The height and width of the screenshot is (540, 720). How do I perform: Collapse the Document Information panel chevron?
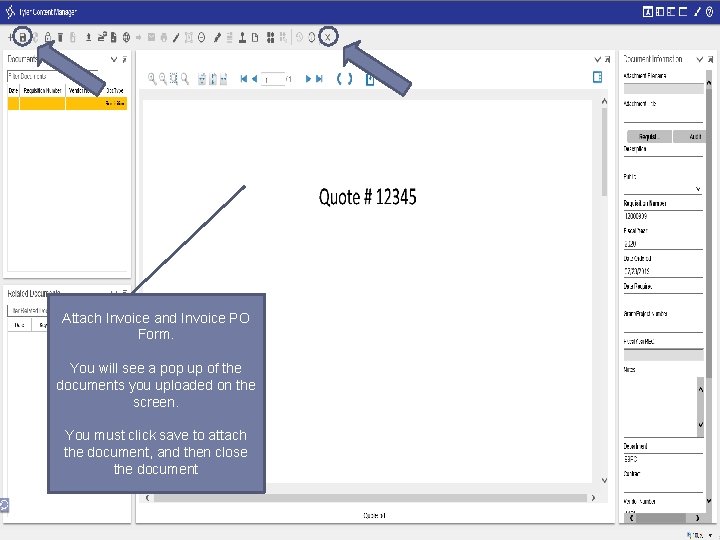coord(700,59)
